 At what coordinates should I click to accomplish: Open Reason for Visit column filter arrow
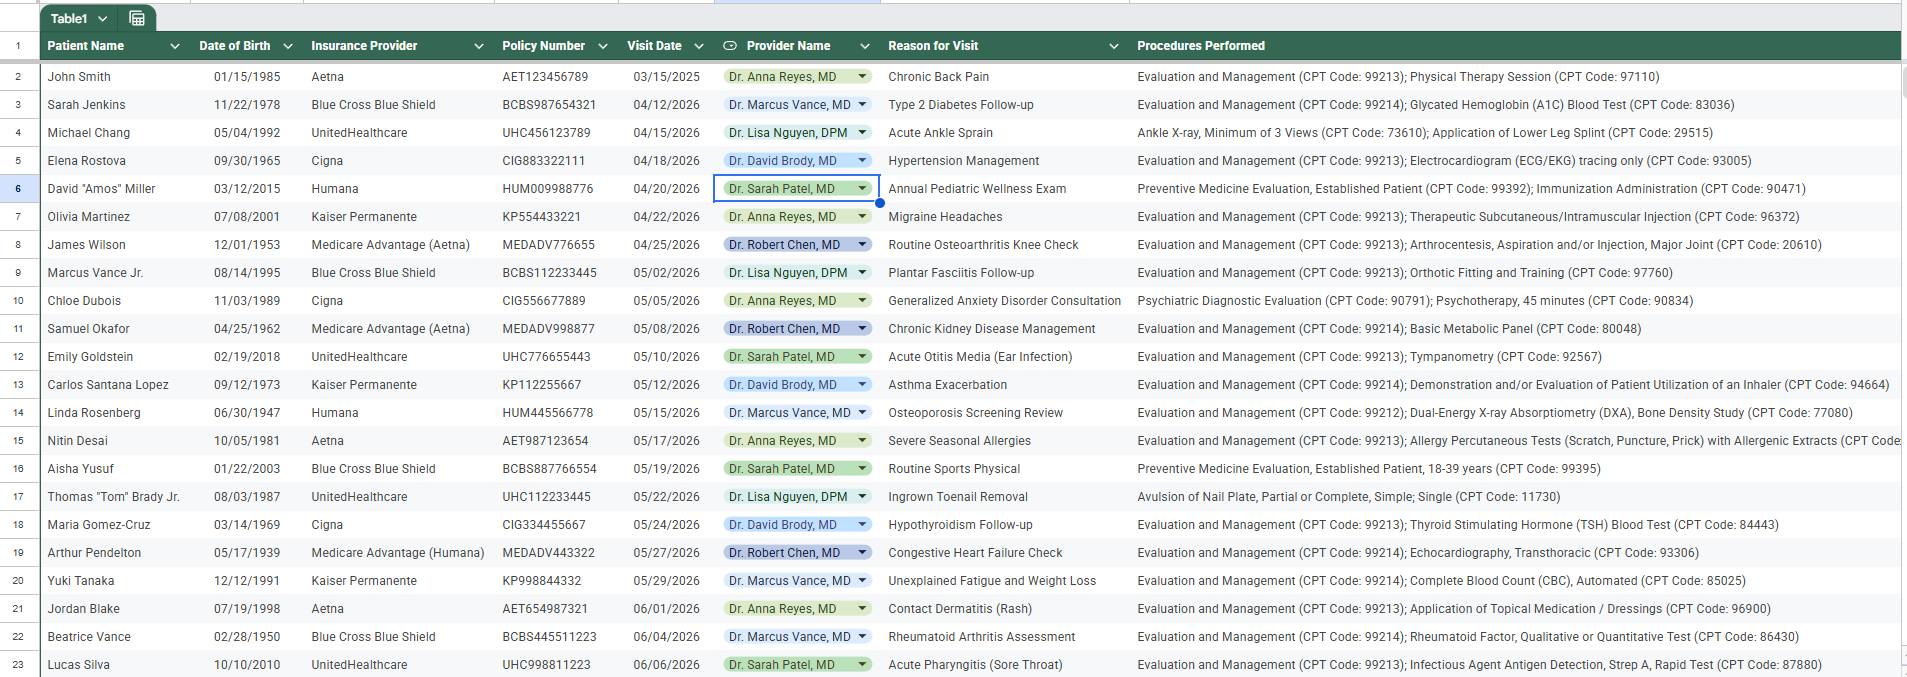[1114, 46]
